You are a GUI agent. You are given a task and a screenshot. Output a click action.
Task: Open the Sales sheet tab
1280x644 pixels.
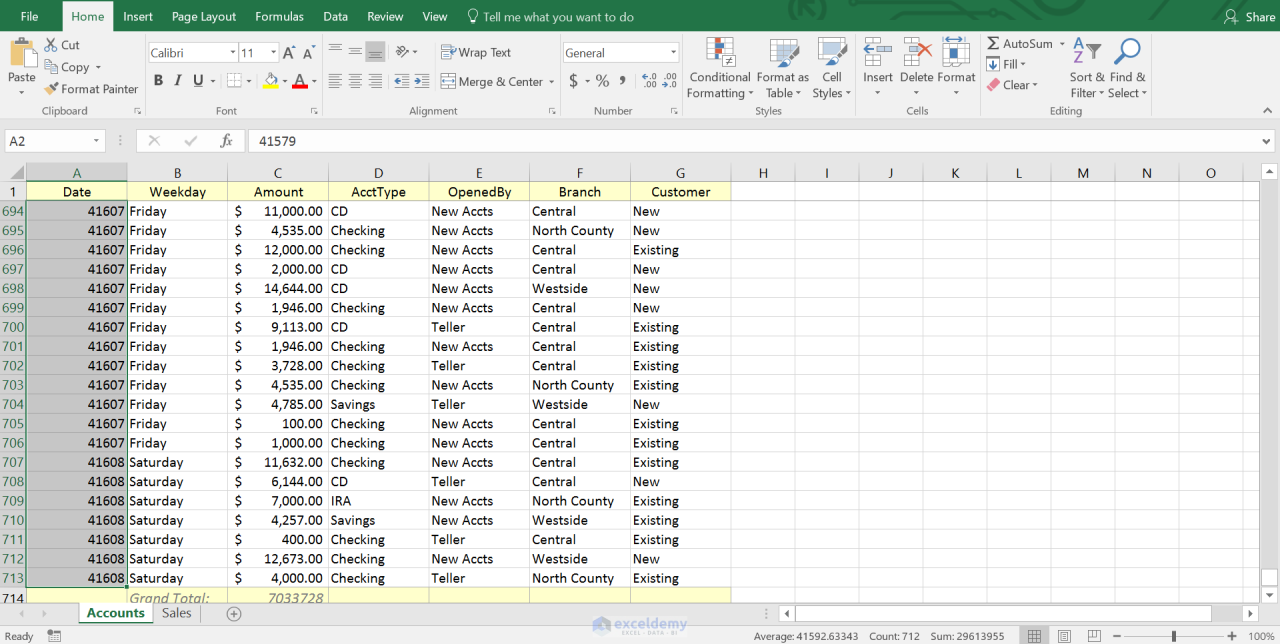pos(176,613)
